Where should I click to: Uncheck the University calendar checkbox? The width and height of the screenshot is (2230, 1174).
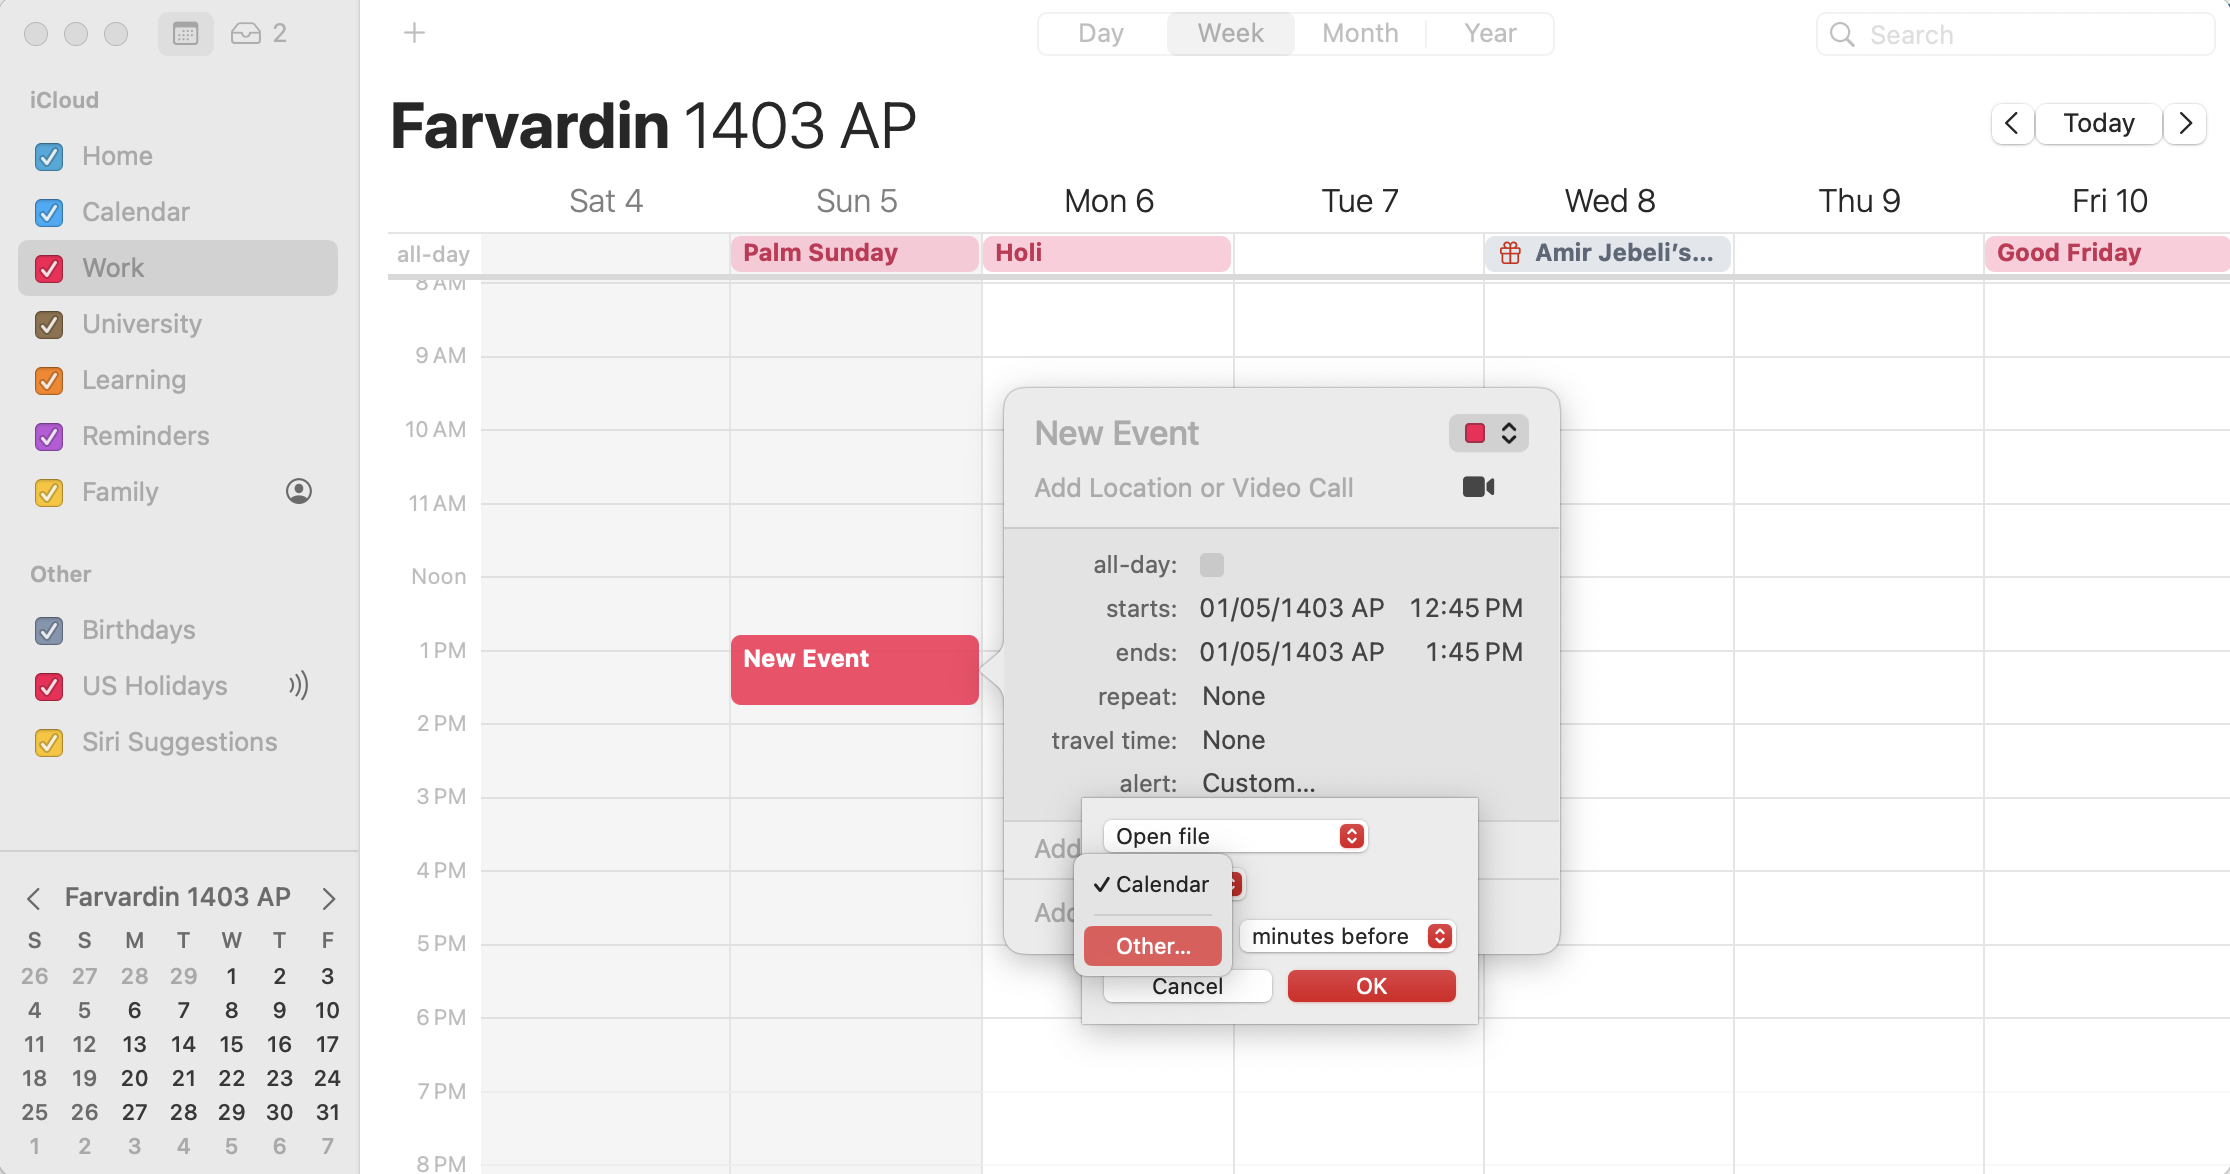[49, 325]
